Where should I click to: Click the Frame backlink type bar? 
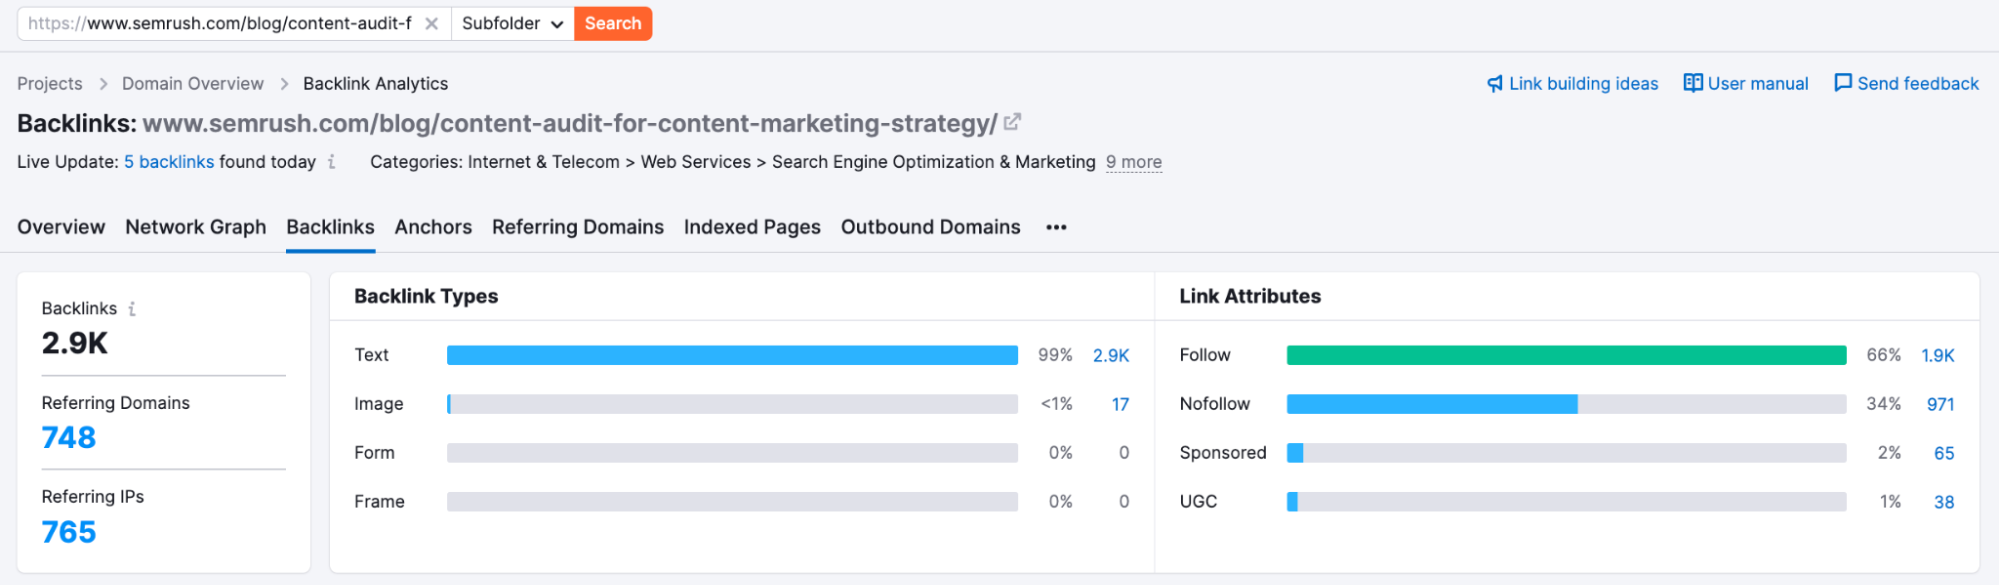732,502
